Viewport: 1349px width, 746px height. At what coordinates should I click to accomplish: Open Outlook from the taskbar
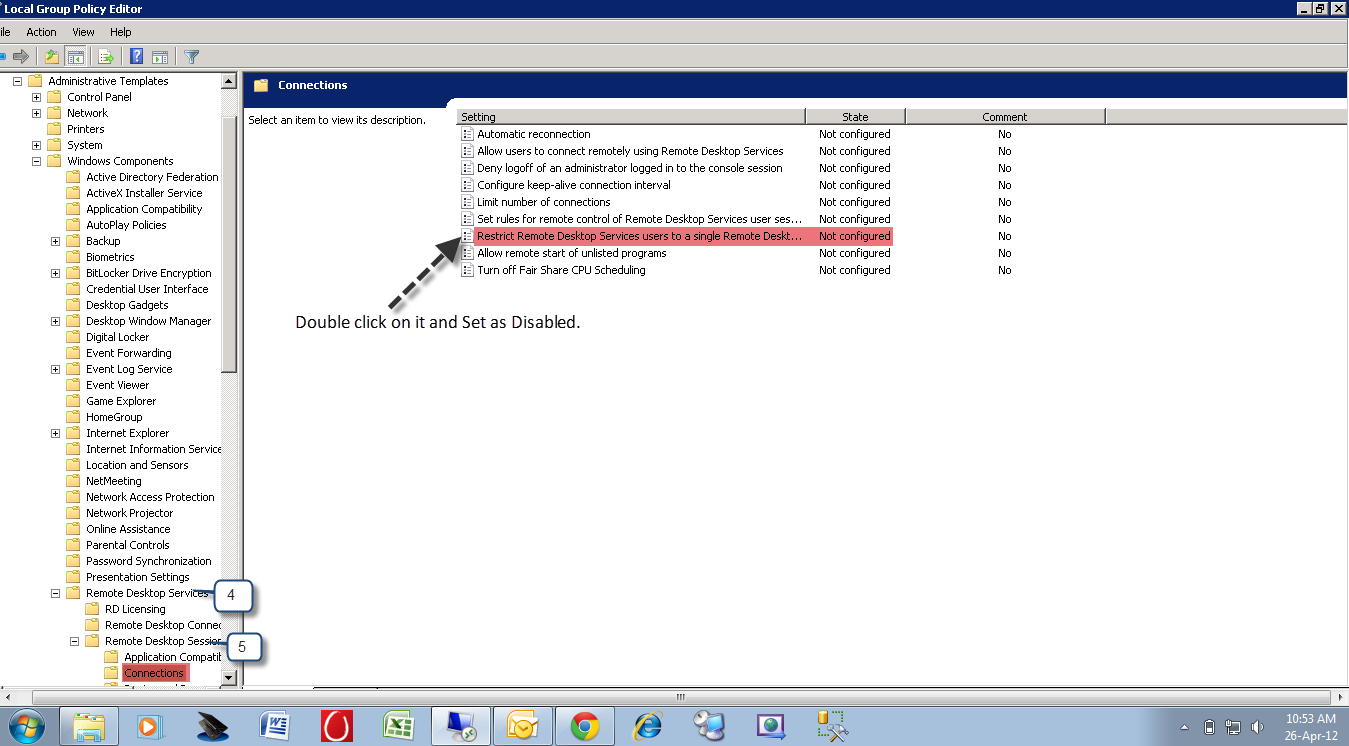[523, 726]
